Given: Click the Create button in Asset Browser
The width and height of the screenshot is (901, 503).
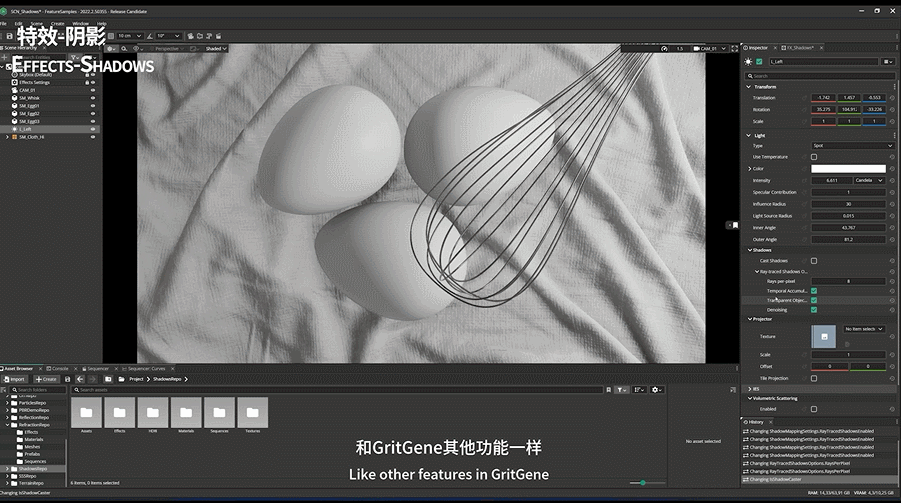Looking at the screenshot, I should pos(47,379).
